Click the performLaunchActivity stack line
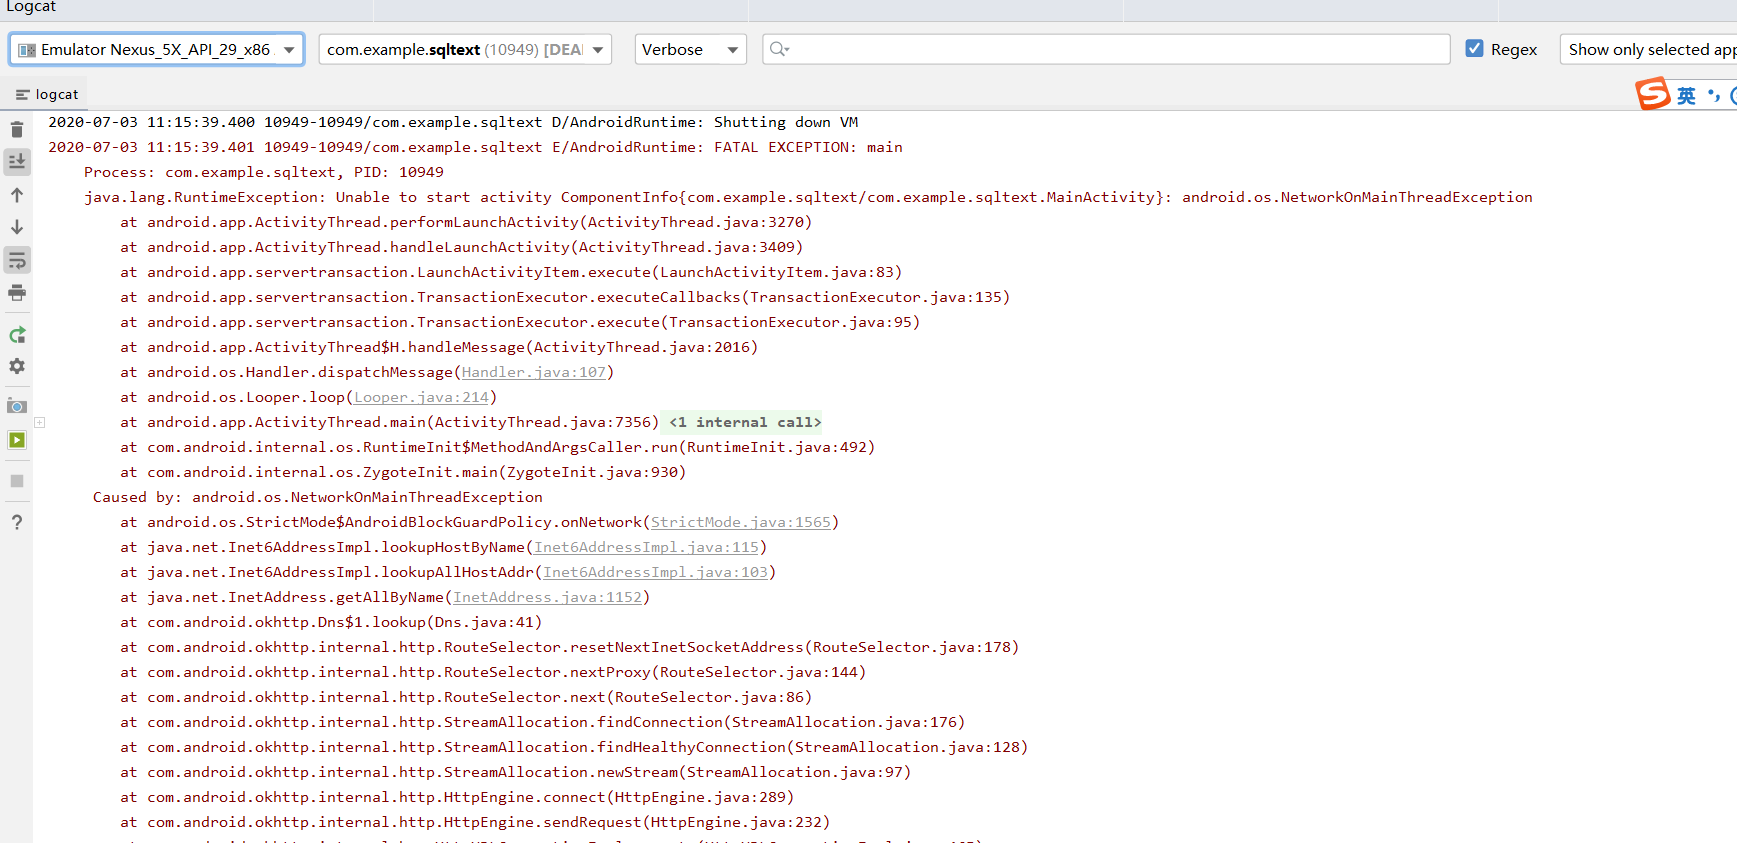 [x=466, y=222]
